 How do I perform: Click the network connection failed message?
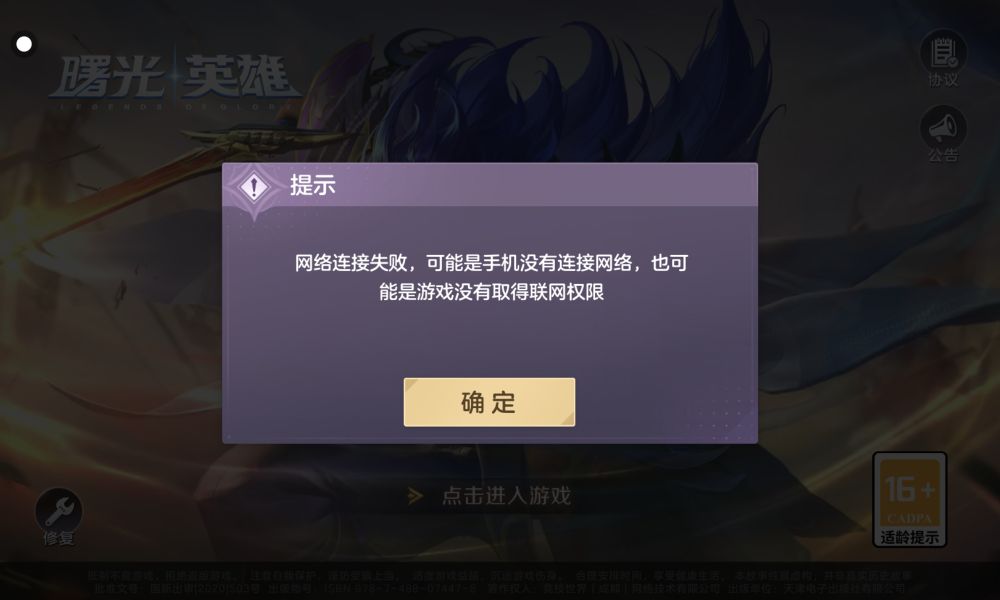click(x=491, y=277)
